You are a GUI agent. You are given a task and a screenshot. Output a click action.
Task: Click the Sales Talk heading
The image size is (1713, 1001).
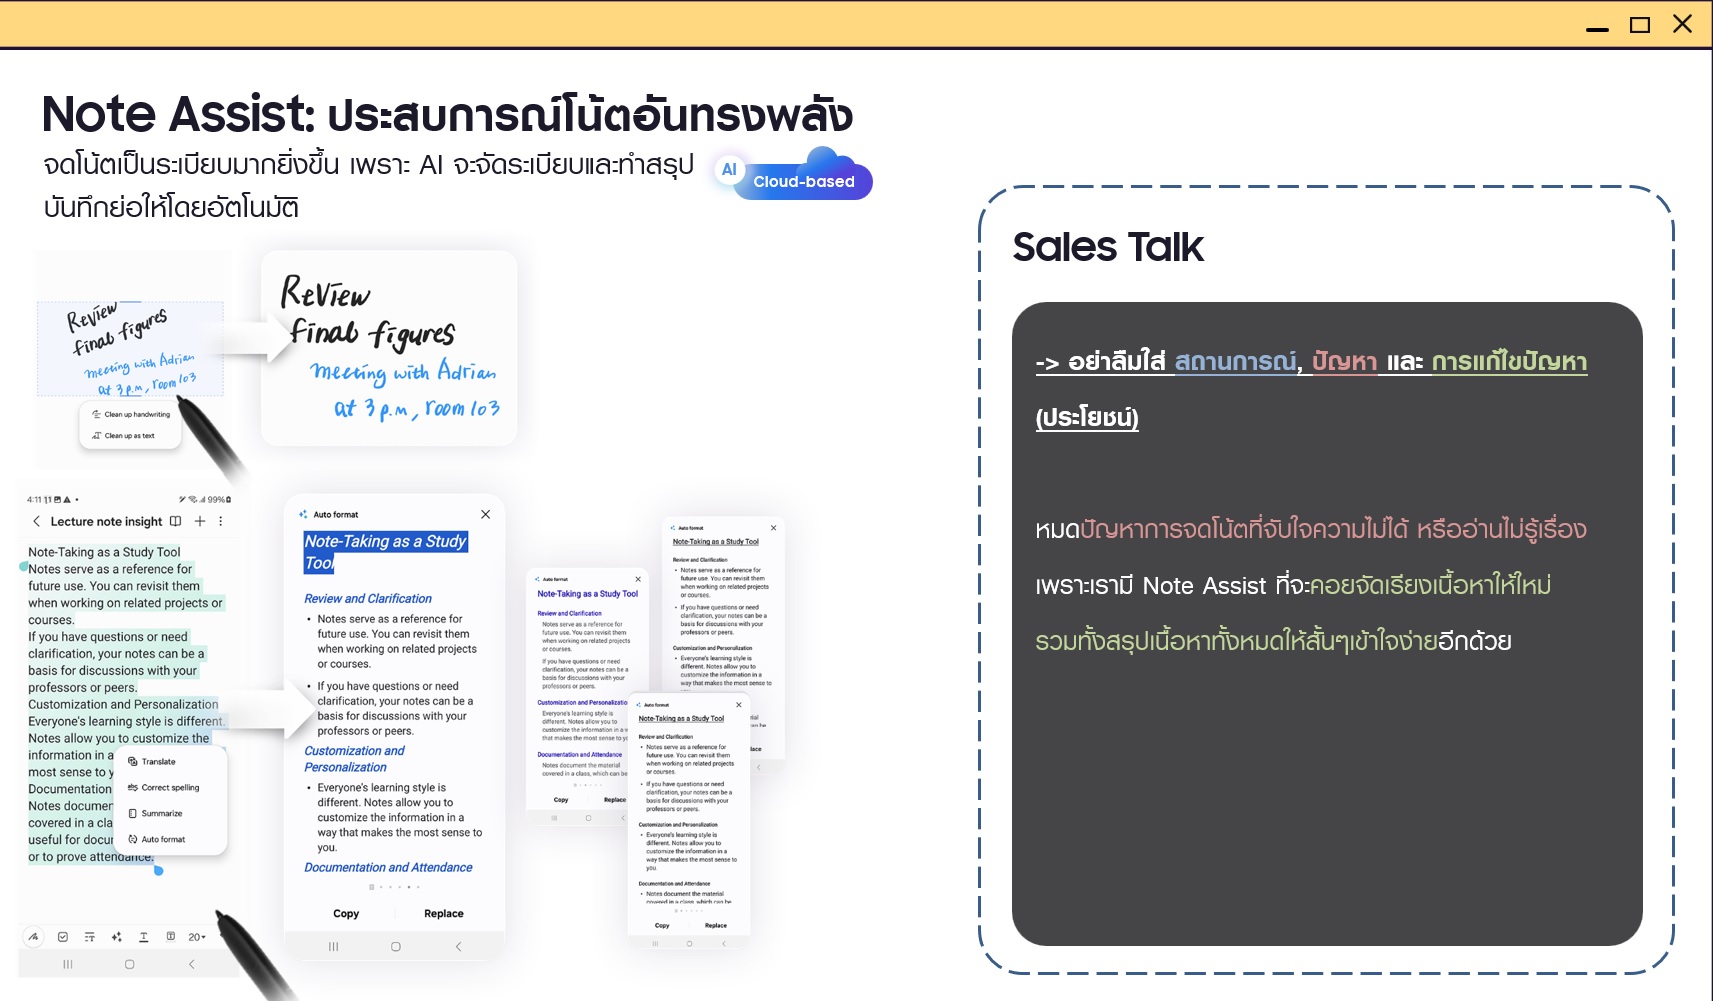click(1108, 247)
